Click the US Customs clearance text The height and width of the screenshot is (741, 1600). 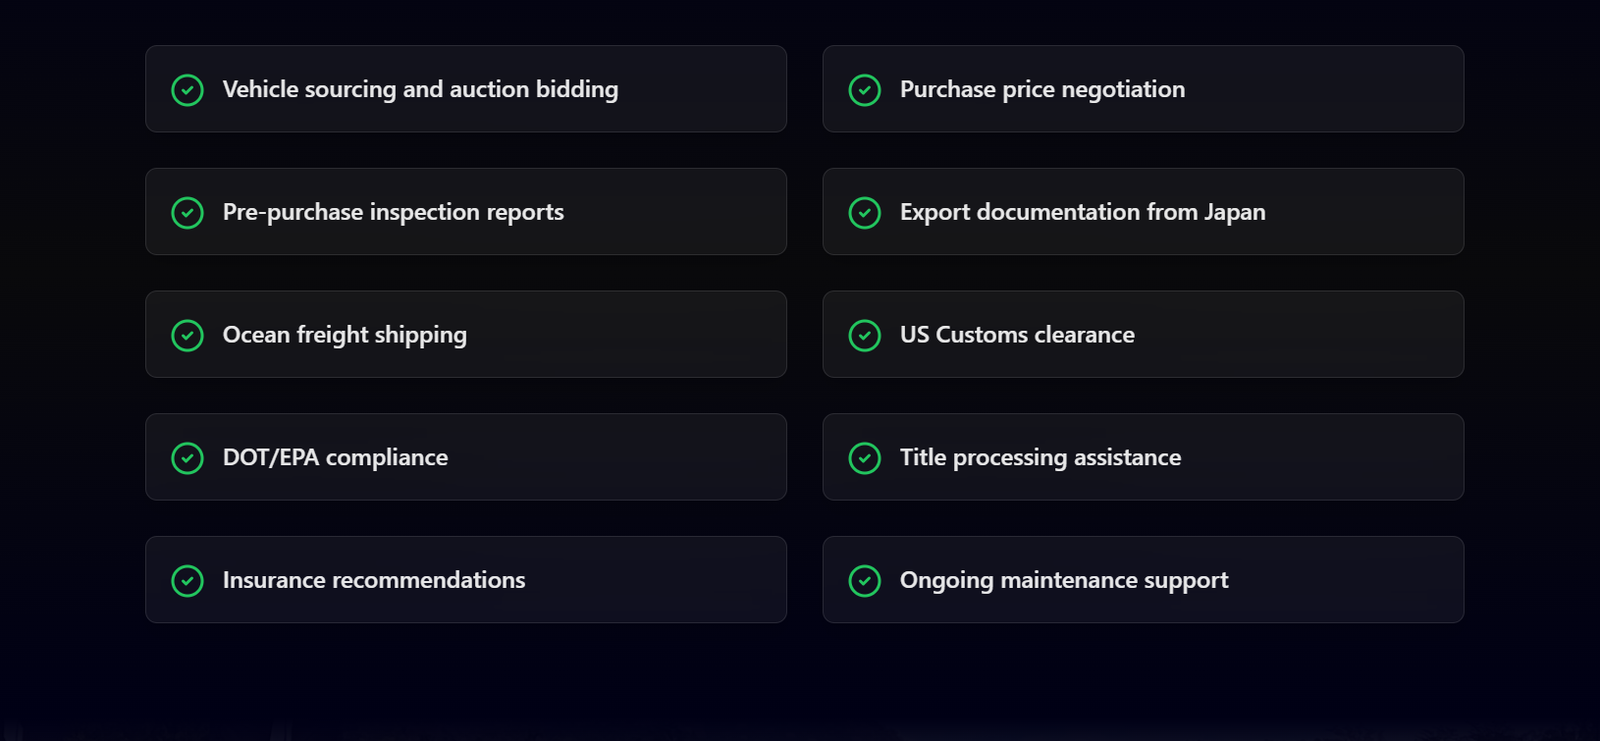[x=1017, y=335]
